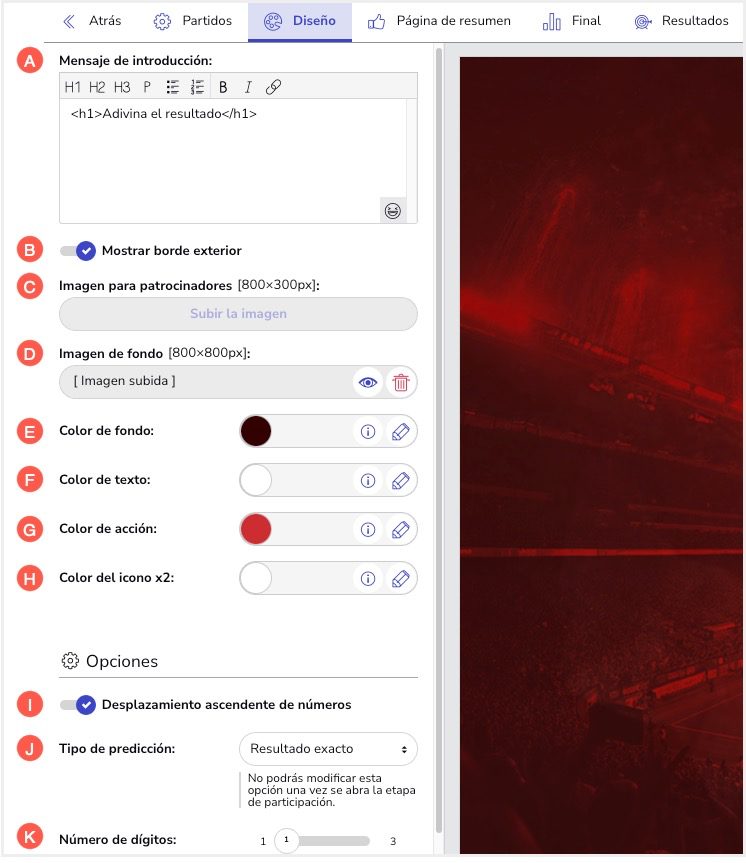Viewport: 746px width, 863px height.
Task: Apply italic formatting in the editor
Action: pyautogui.click(x=248, y=87)
